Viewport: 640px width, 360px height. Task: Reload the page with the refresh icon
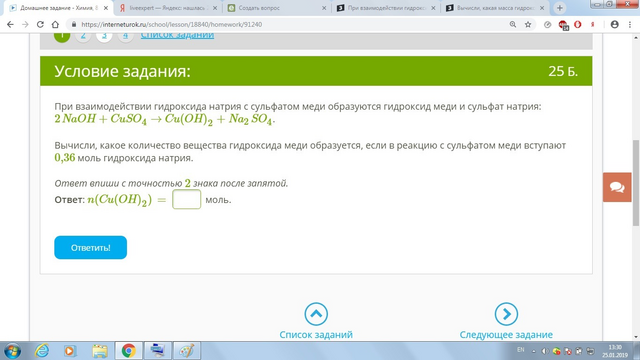click(x=40, y=24)
